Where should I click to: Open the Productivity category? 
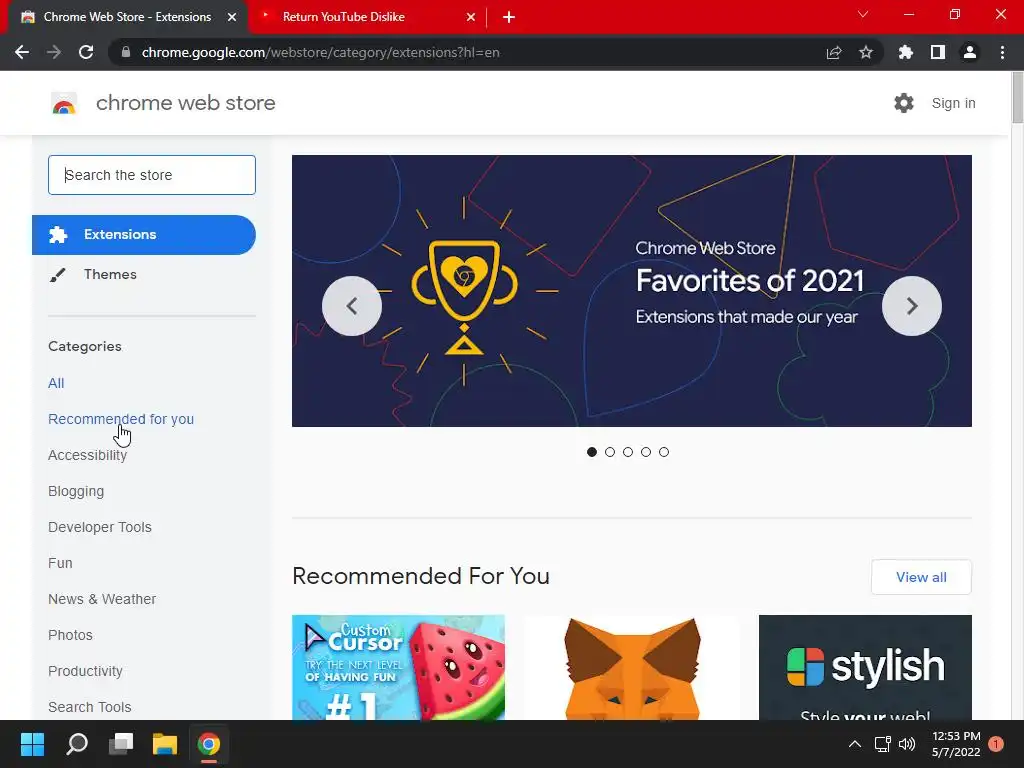pos(86,671)
